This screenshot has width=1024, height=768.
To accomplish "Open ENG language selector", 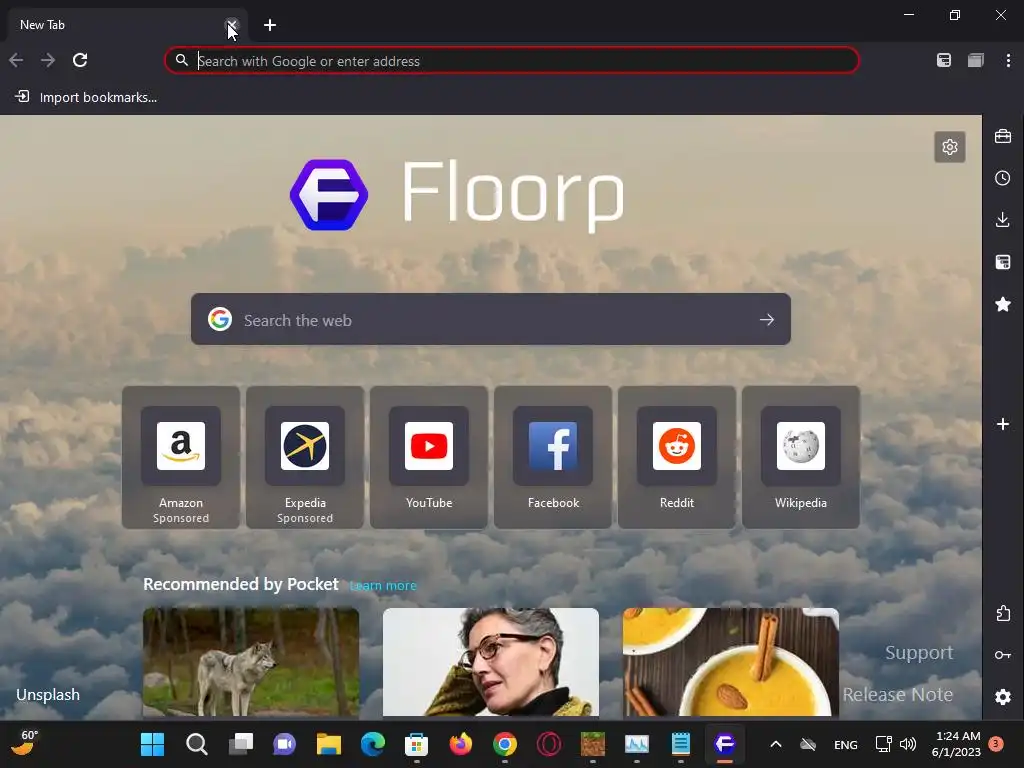I will [846, 744].
